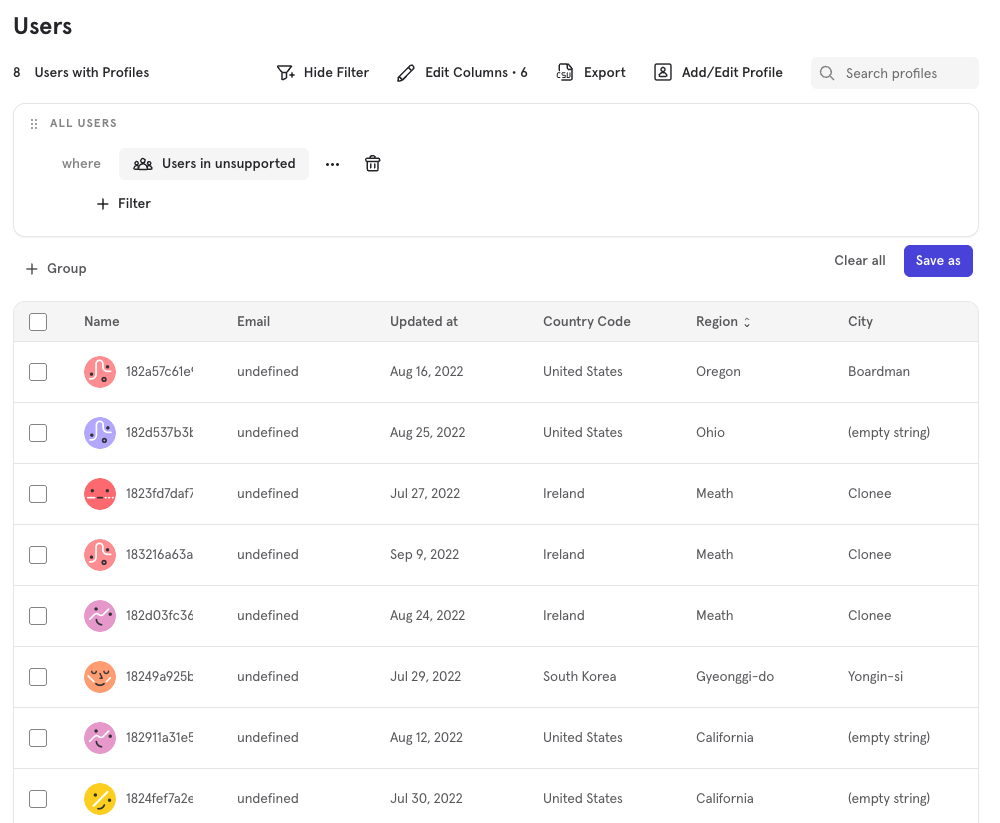Viewport: 1000px width, 823px height.
Task: Click the Add/Edit Profile person icon
Action: [x=663, y=73]
